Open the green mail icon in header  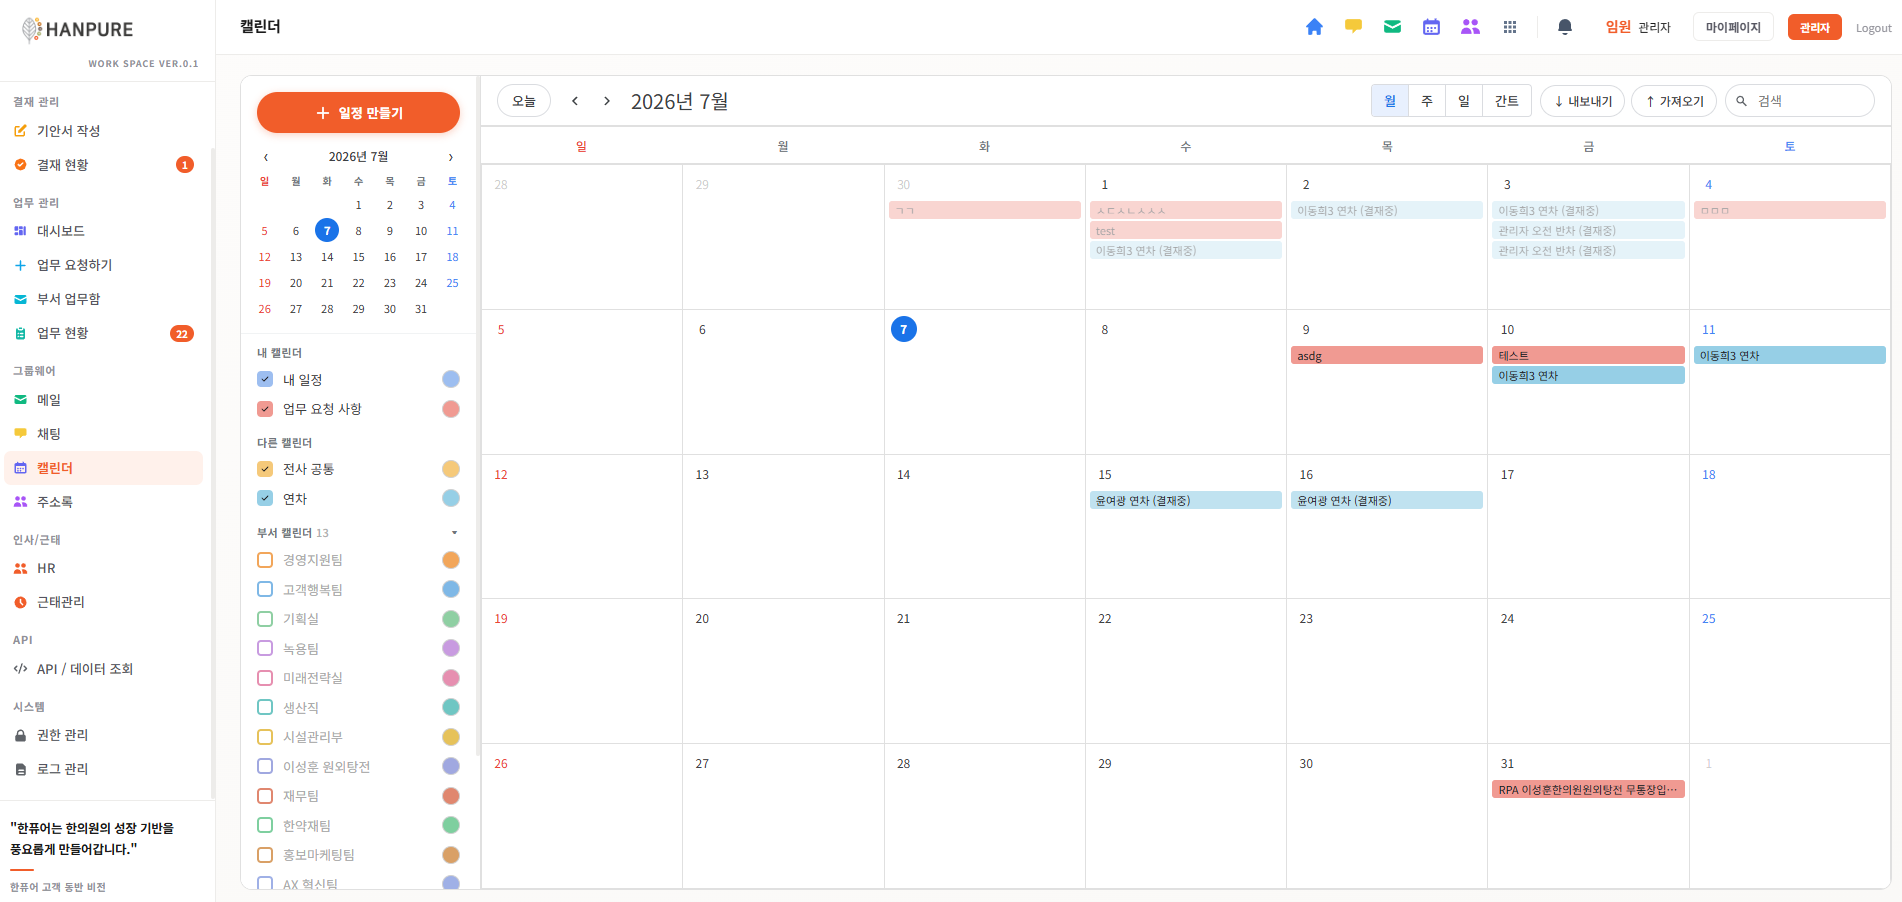coord(1392,27)
